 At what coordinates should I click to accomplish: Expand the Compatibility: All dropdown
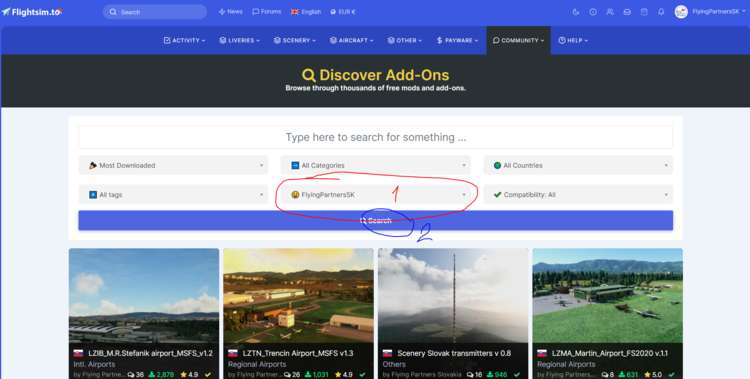578,195
